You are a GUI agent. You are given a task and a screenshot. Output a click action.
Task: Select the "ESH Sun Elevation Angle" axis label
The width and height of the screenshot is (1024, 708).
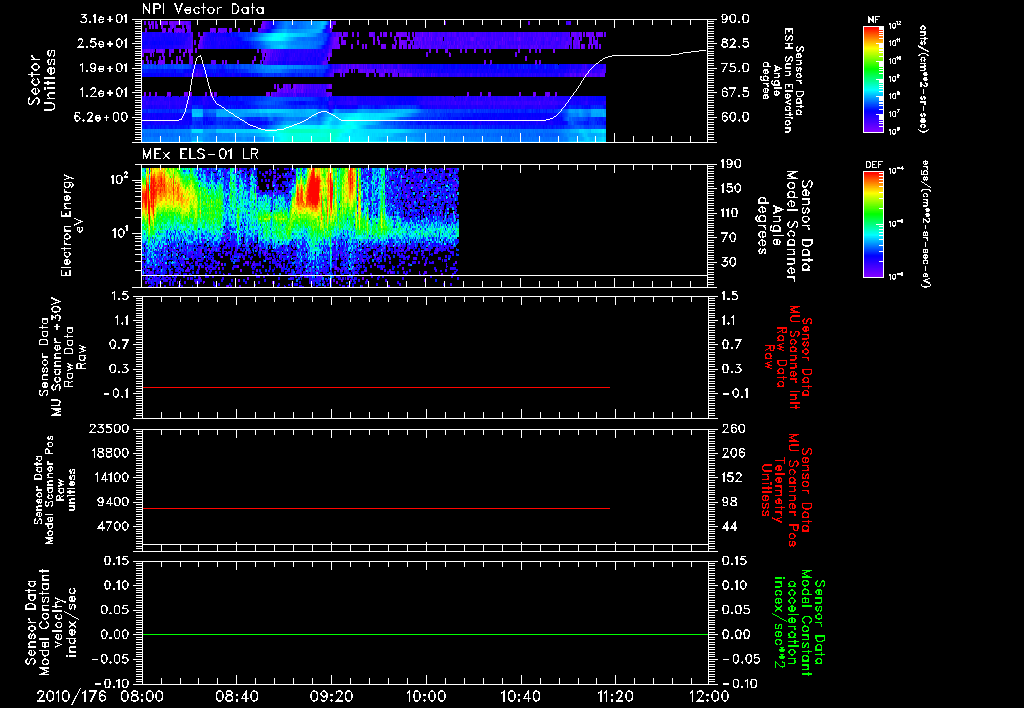coord(783,80)
